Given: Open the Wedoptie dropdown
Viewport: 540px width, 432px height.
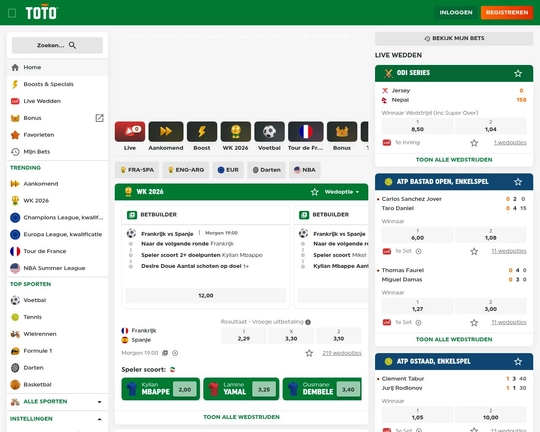Looking at the screenshot, I should tap(342, 192).
